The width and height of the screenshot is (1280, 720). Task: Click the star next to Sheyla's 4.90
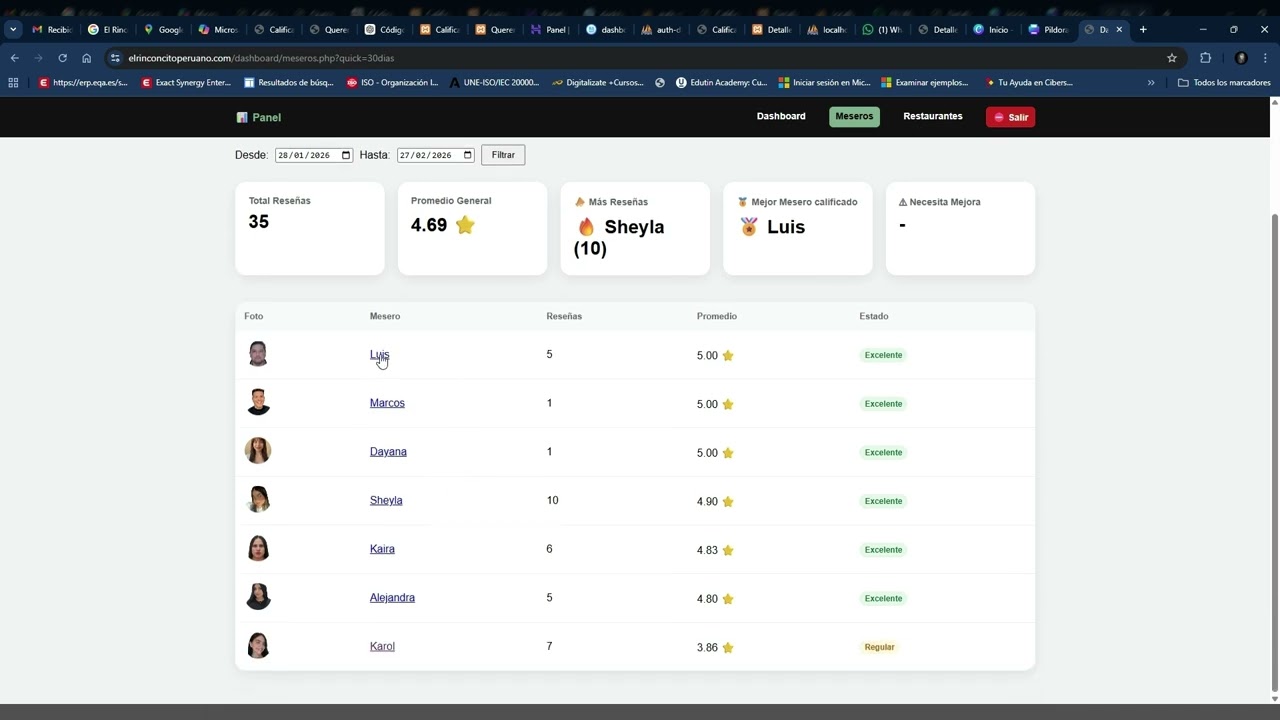[728, 502]
